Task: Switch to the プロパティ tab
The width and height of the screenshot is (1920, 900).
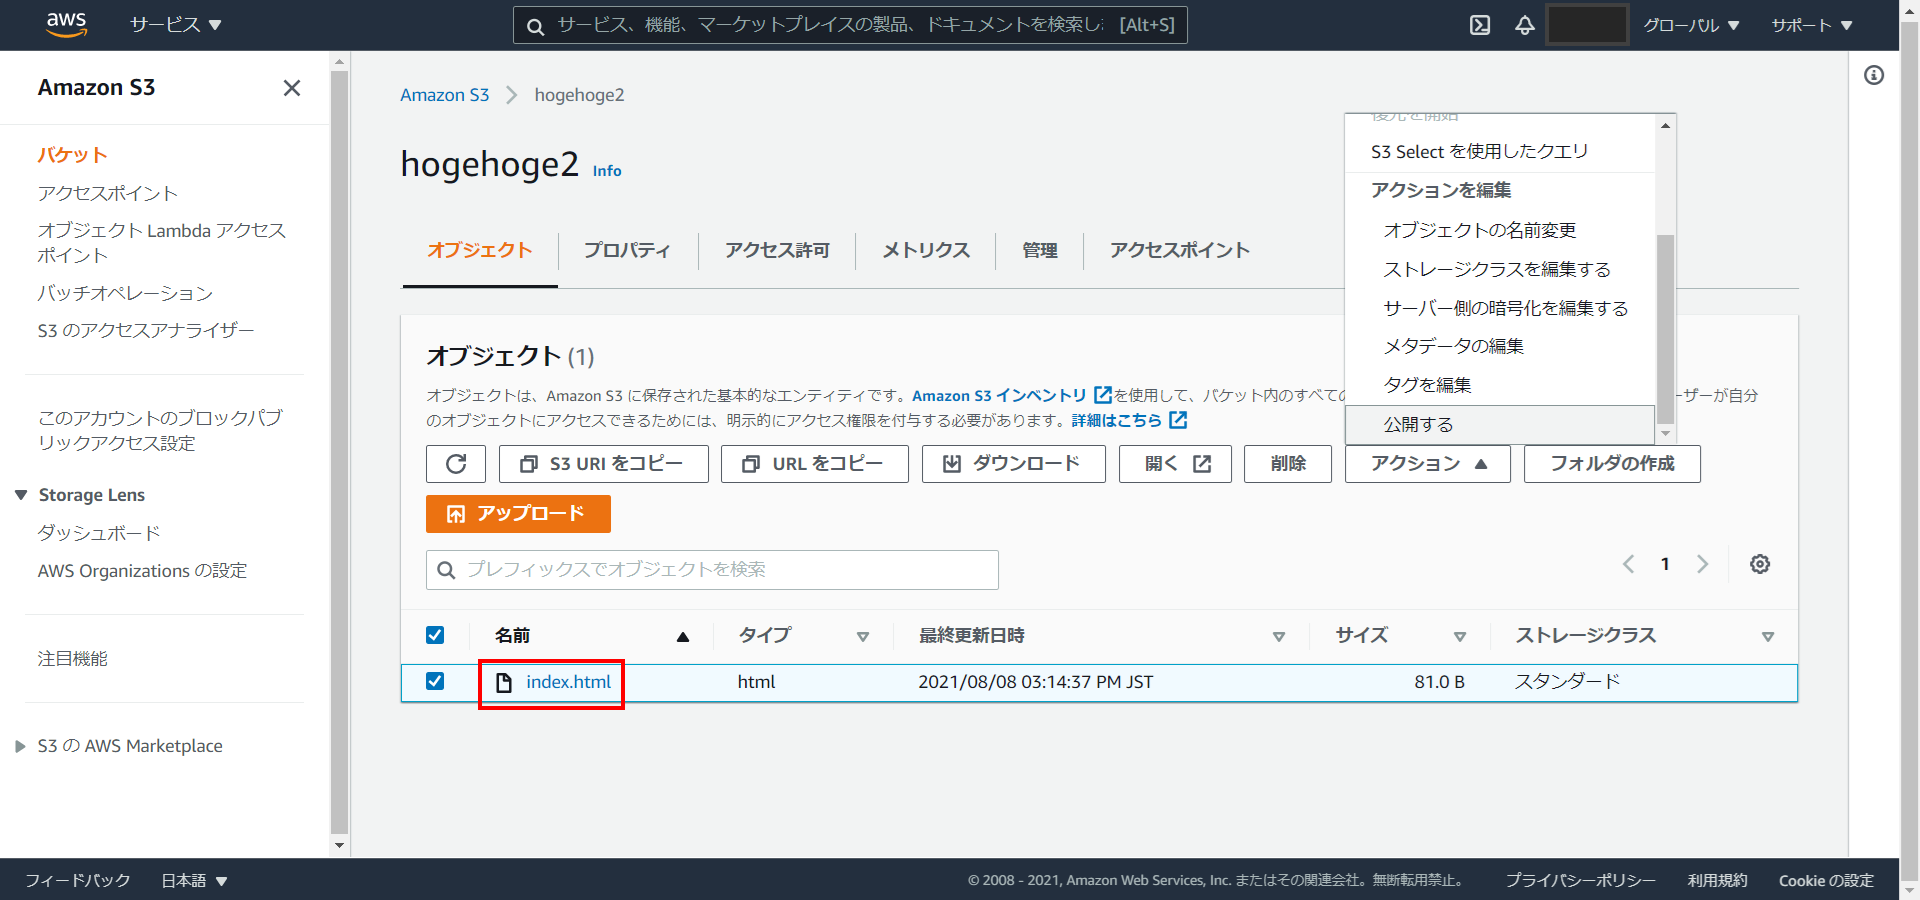Action: (627, 250)
